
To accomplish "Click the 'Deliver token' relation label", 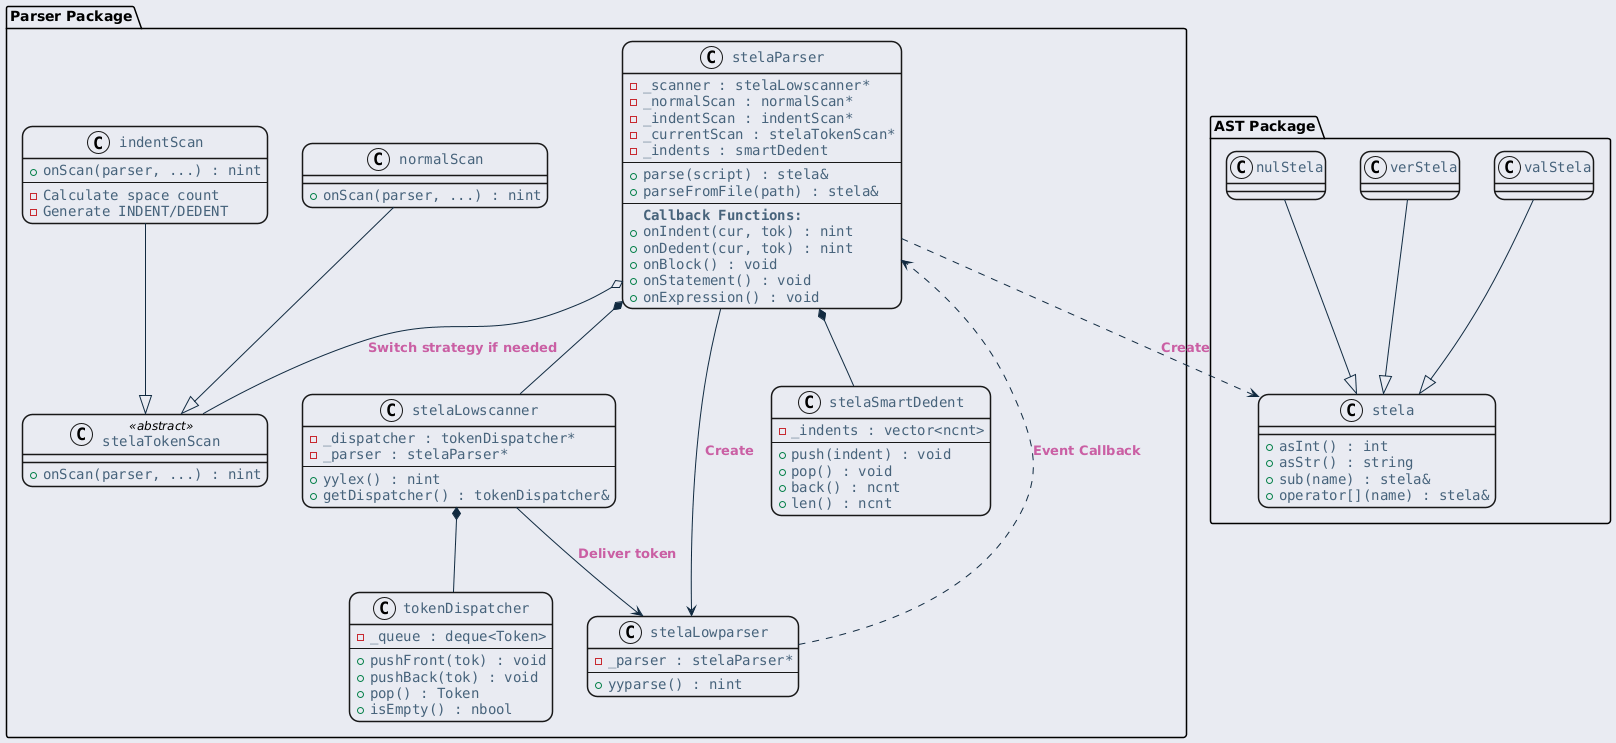I will point(627,553).
